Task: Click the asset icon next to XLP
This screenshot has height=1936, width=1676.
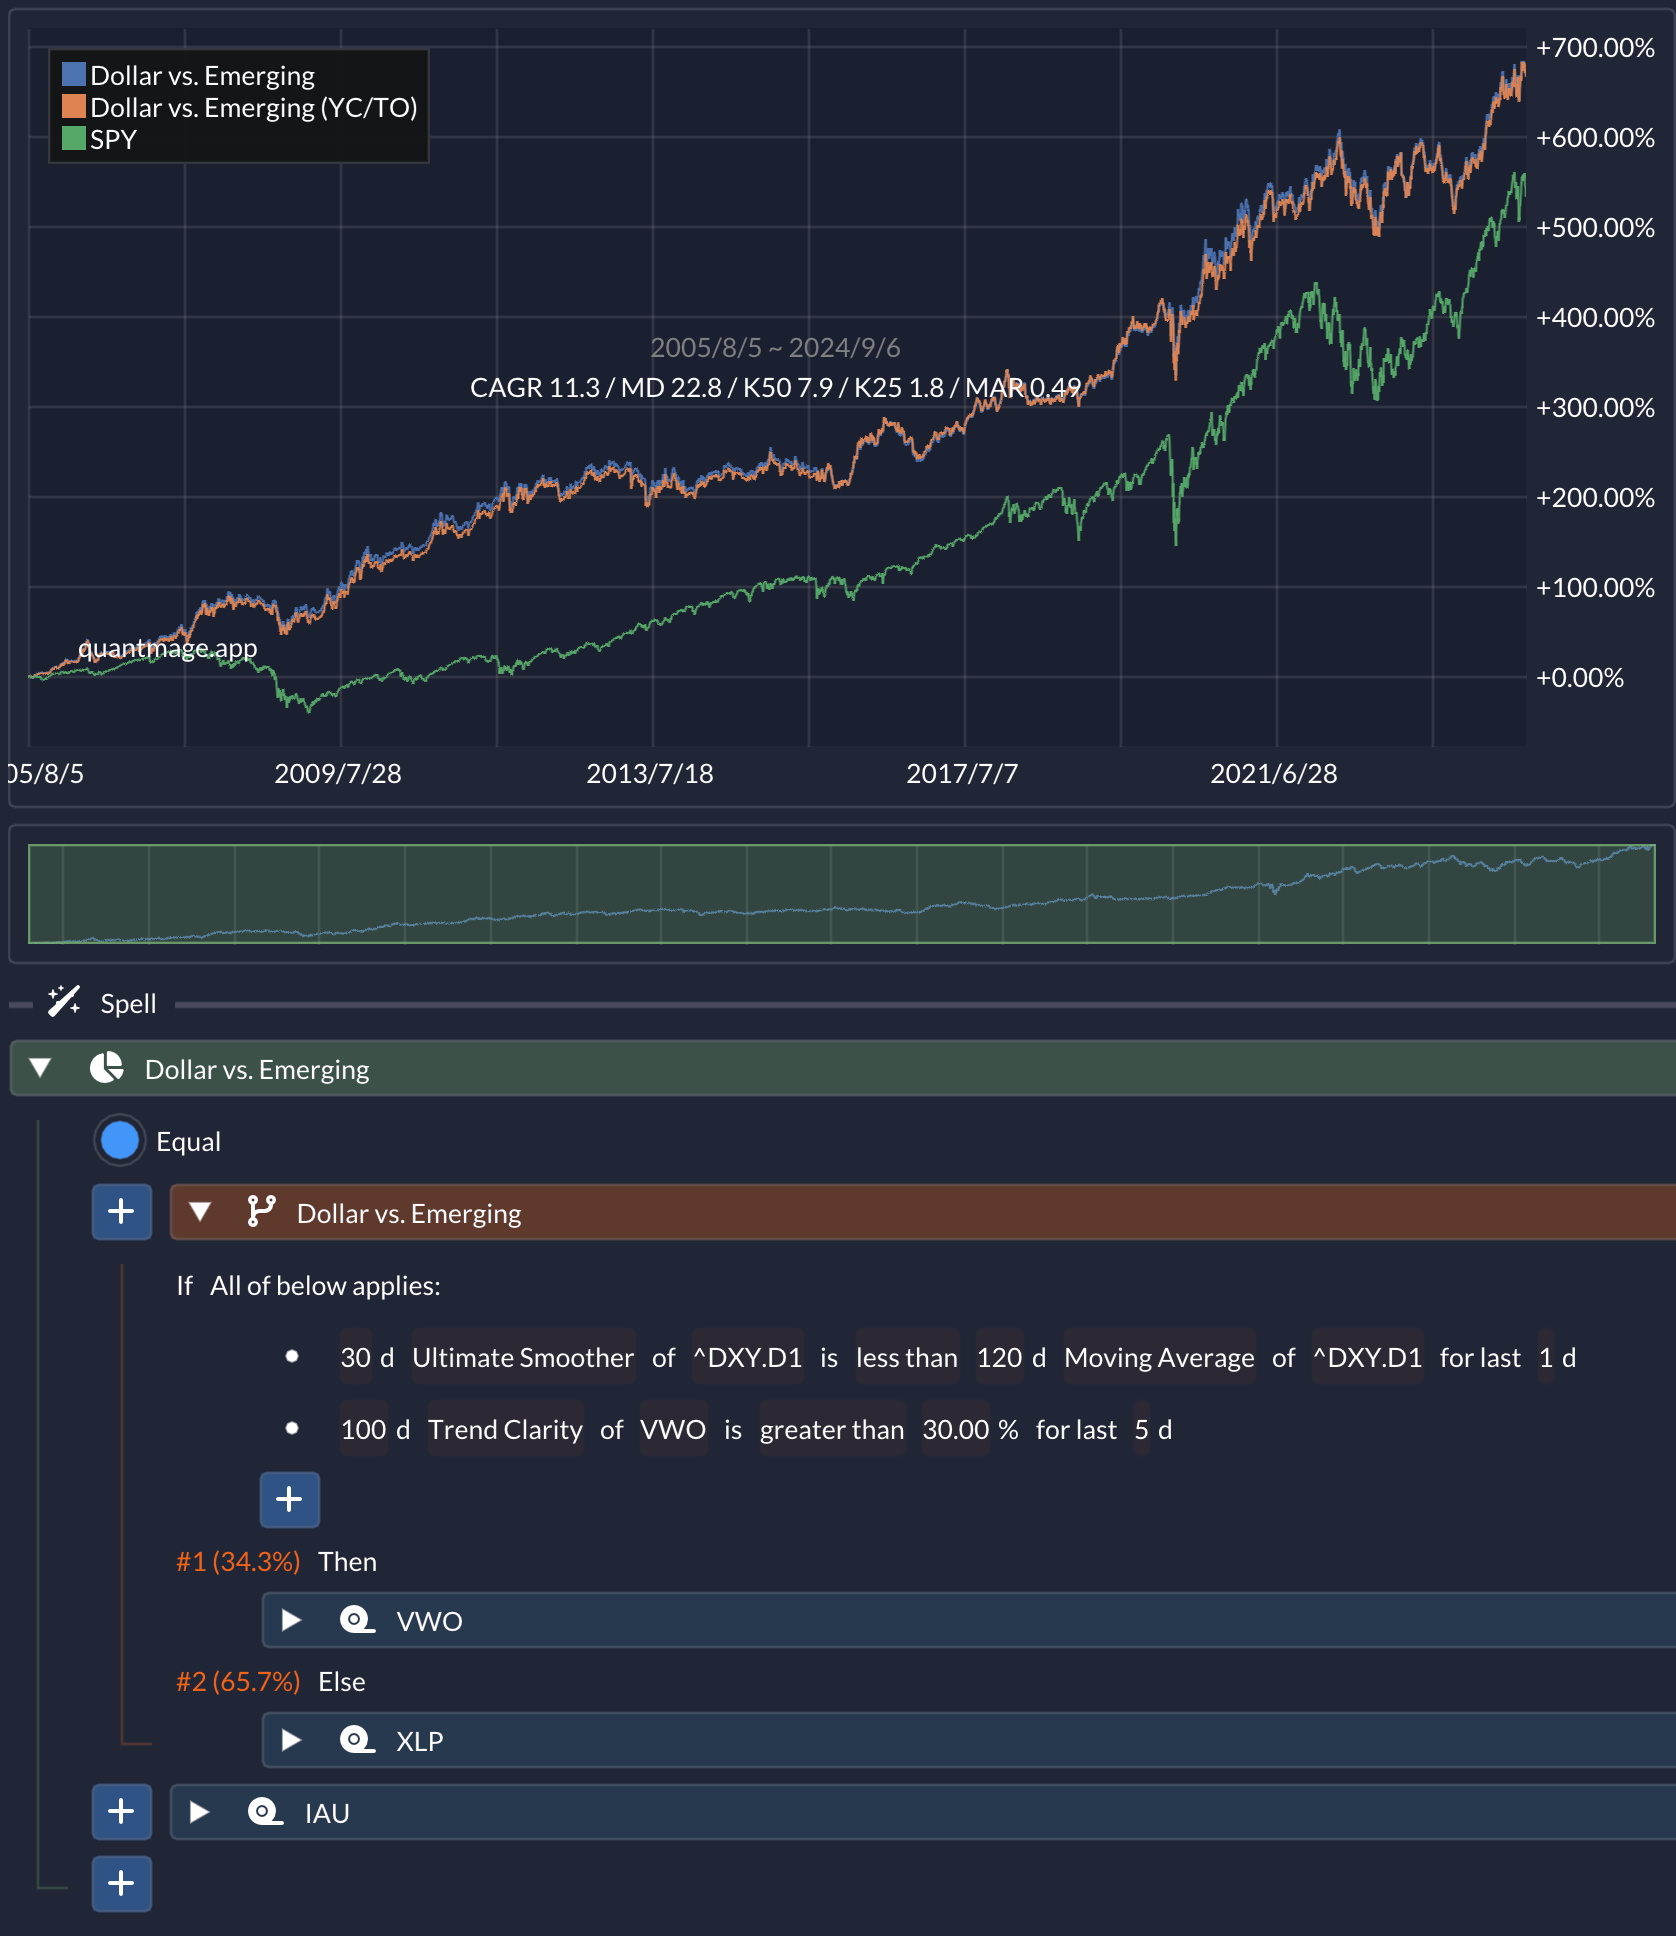Action: coord(357,1740)
